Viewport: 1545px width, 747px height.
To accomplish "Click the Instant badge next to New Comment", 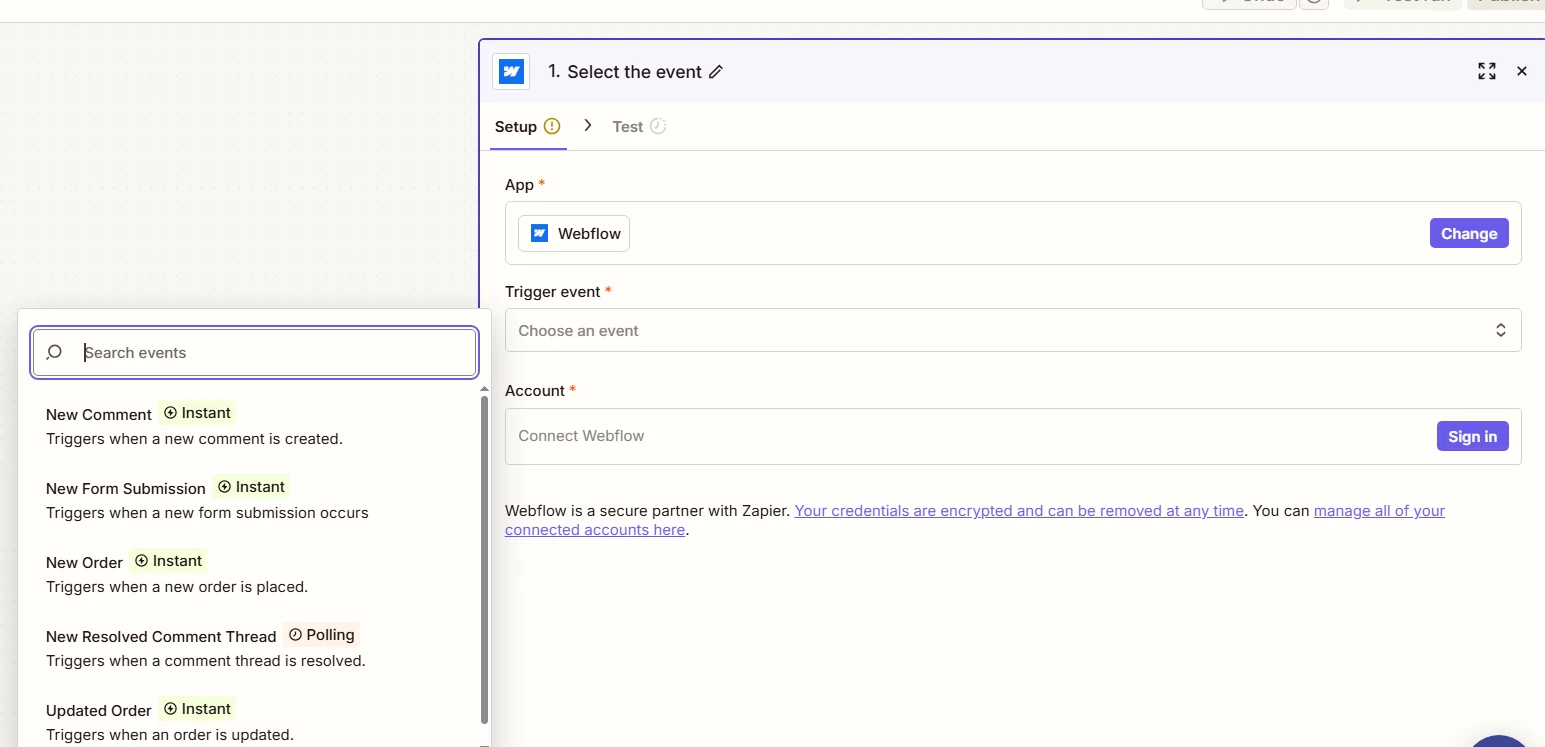I will click(x=198, y=413).
